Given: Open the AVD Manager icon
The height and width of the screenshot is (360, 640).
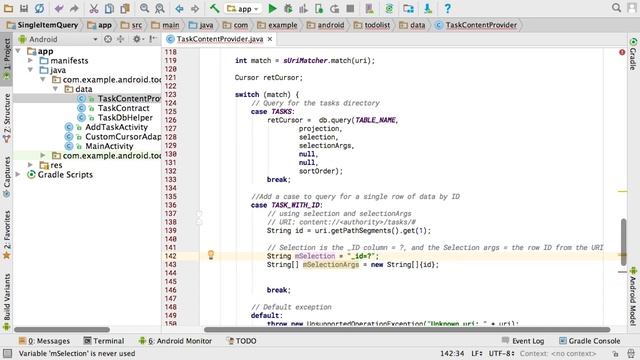Looking at the screenshot, I should click(x=369, y=8).
